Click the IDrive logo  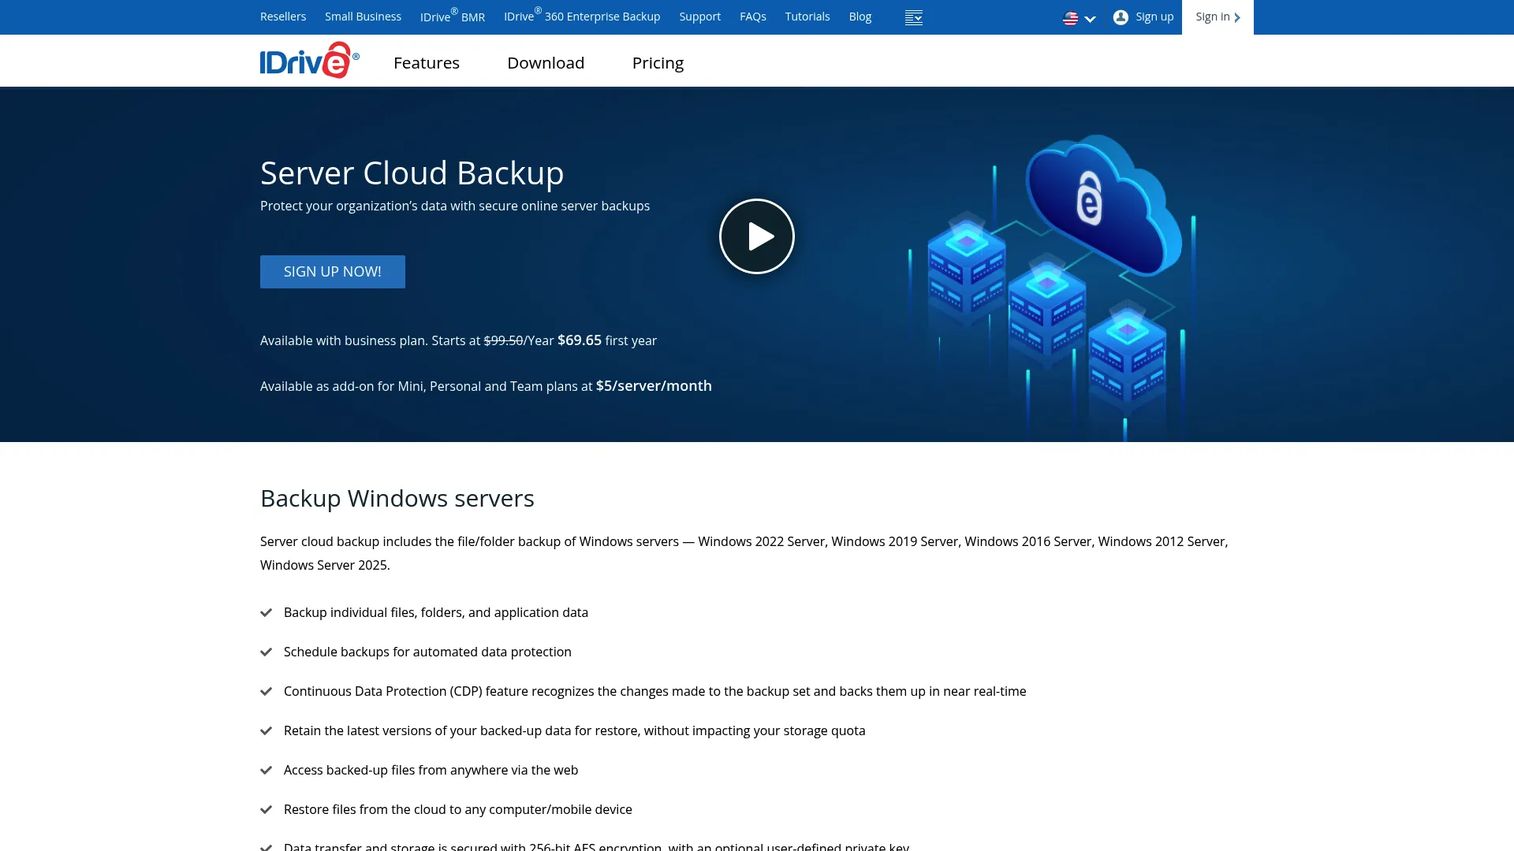(x=309, y=61)
